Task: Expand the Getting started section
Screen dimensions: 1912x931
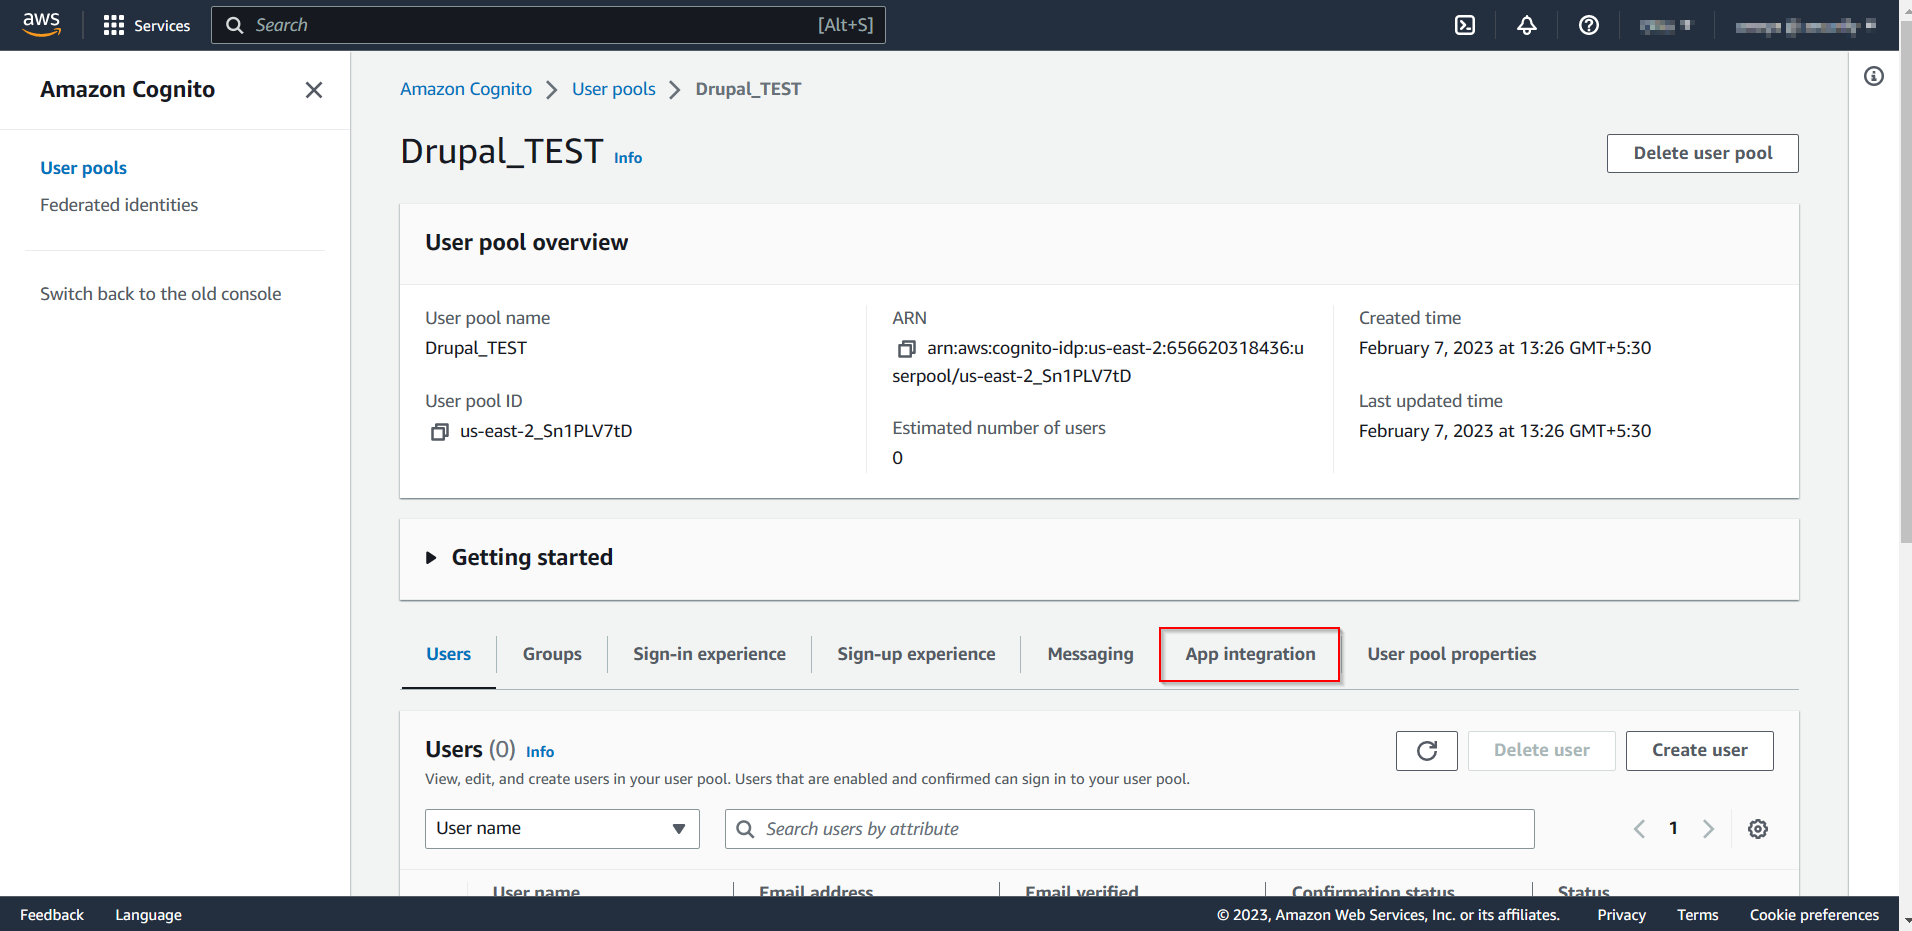Action: [x=431, y=558]
